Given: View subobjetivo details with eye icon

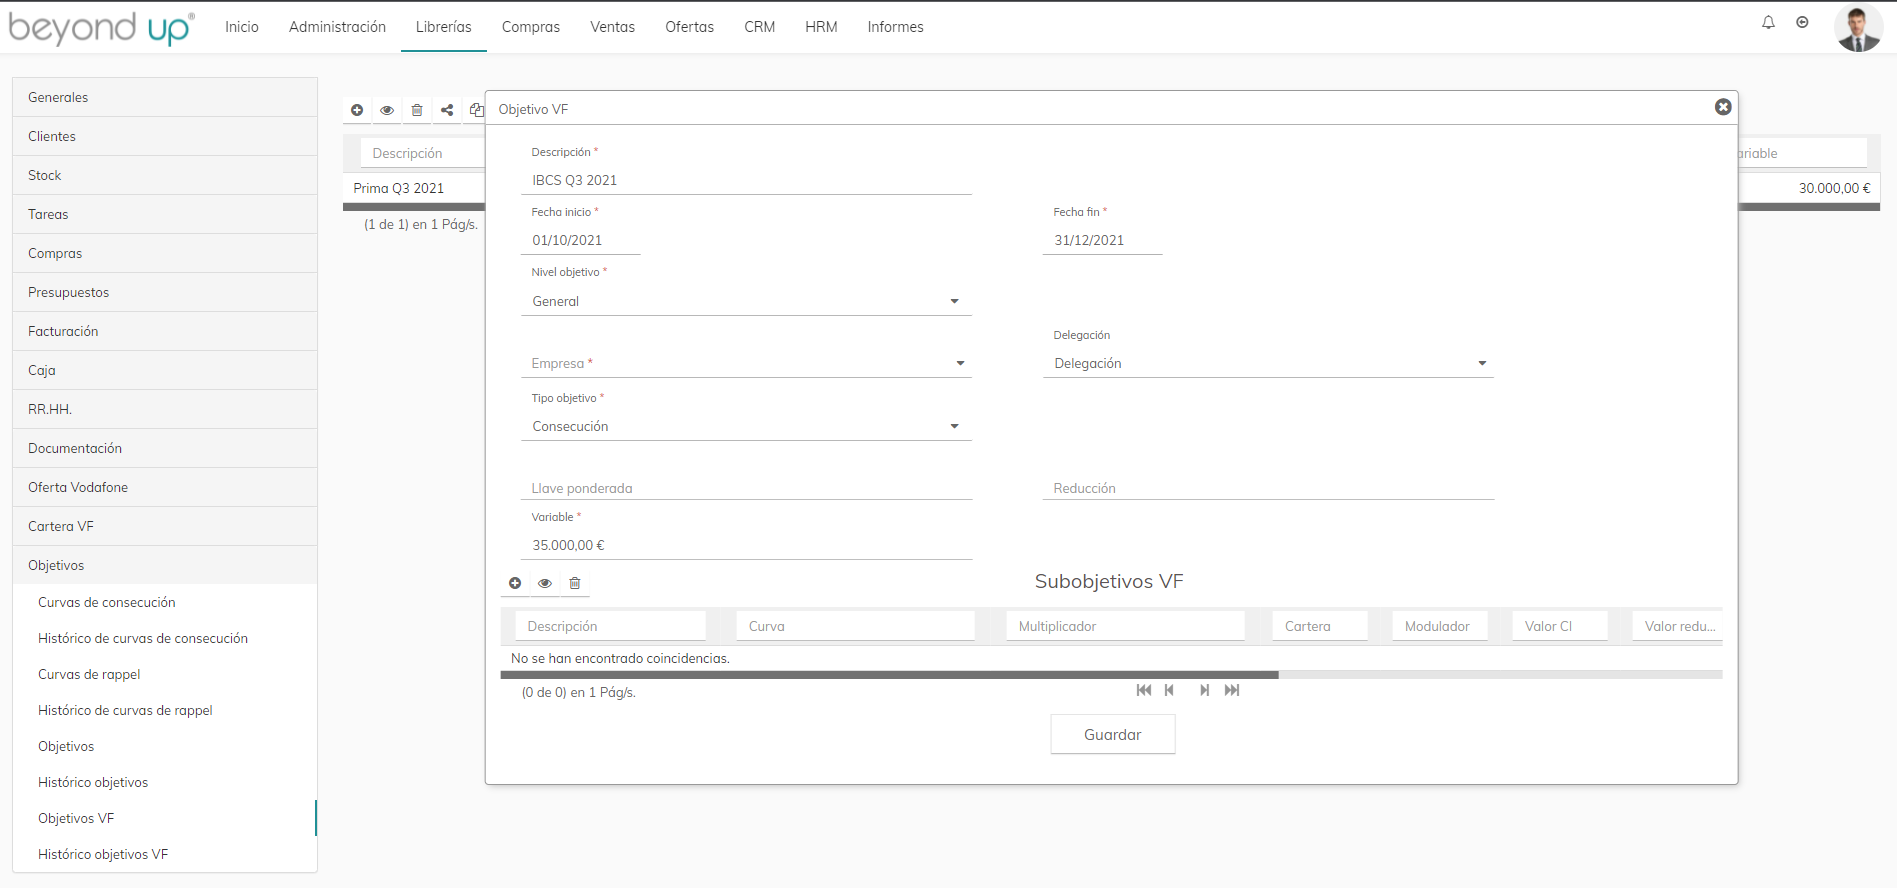Looking at the screenshot, I should [x=545, y=583].
